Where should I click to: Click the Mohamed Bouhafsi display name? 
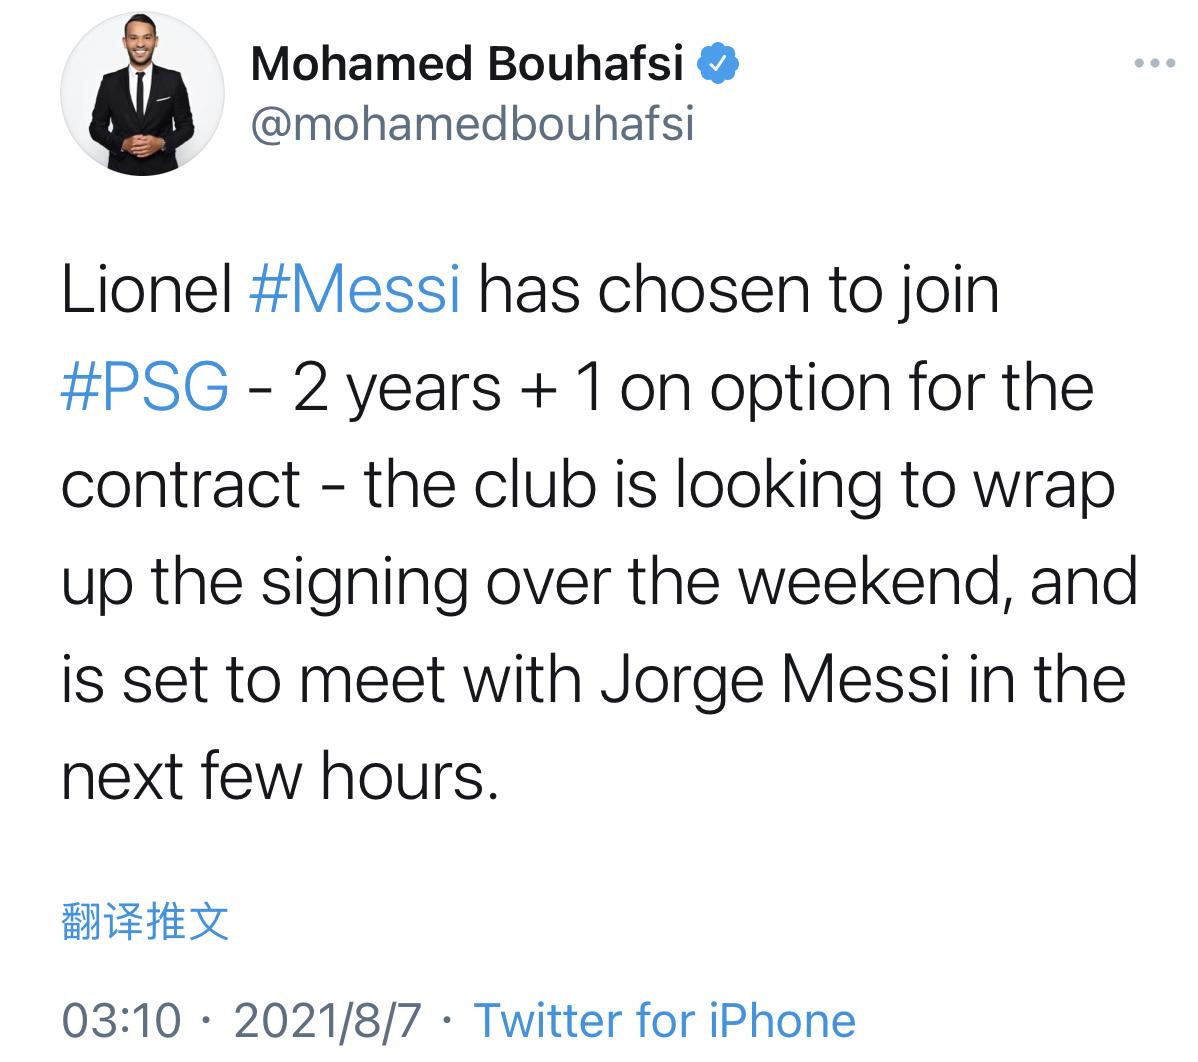click(467, 64)
